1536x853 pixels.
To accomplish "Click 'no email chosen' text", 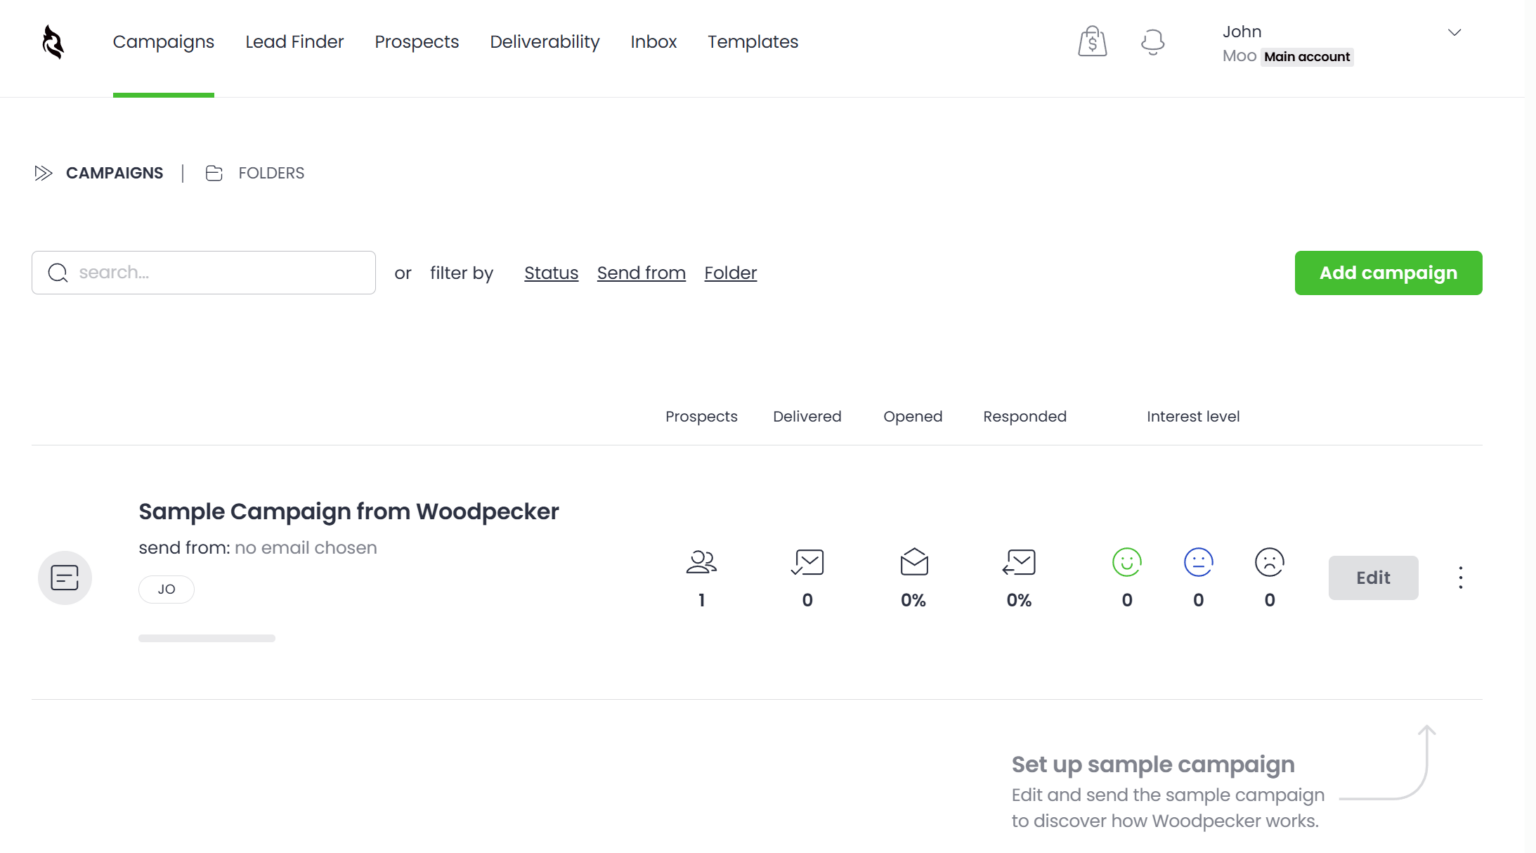I will click(306, 548).
